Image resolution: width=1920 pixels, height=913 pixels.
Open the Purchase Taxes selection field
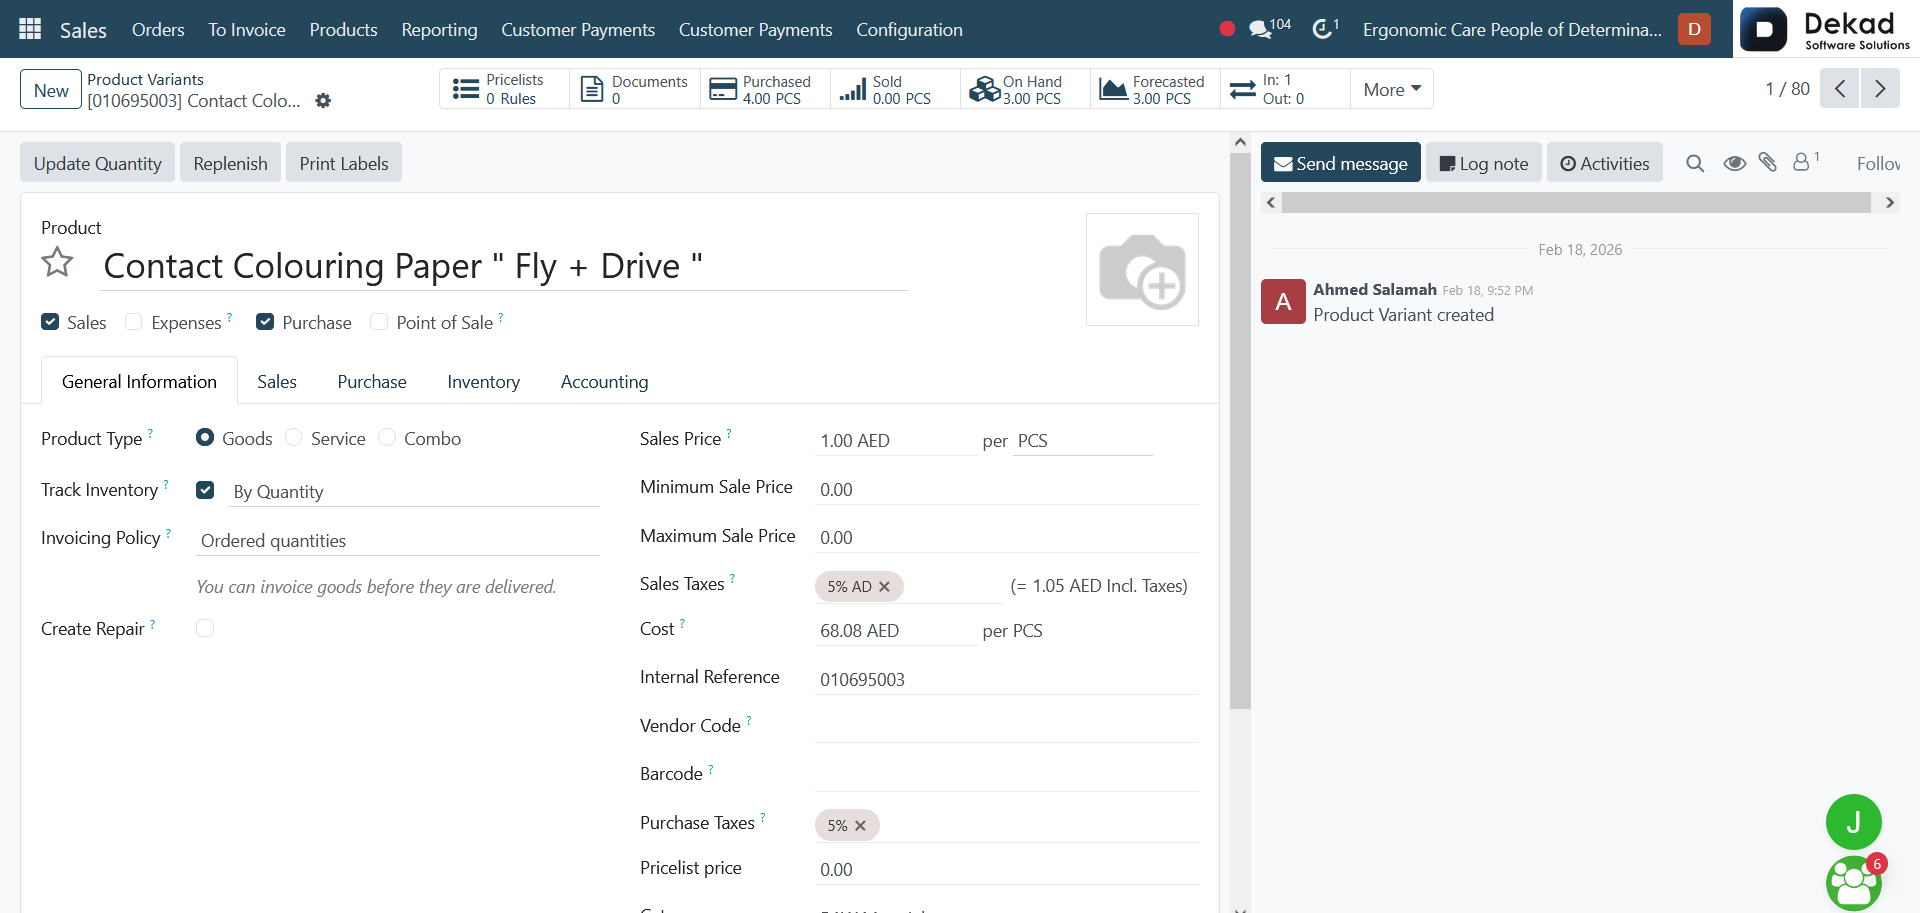[x=1007, y=826]
